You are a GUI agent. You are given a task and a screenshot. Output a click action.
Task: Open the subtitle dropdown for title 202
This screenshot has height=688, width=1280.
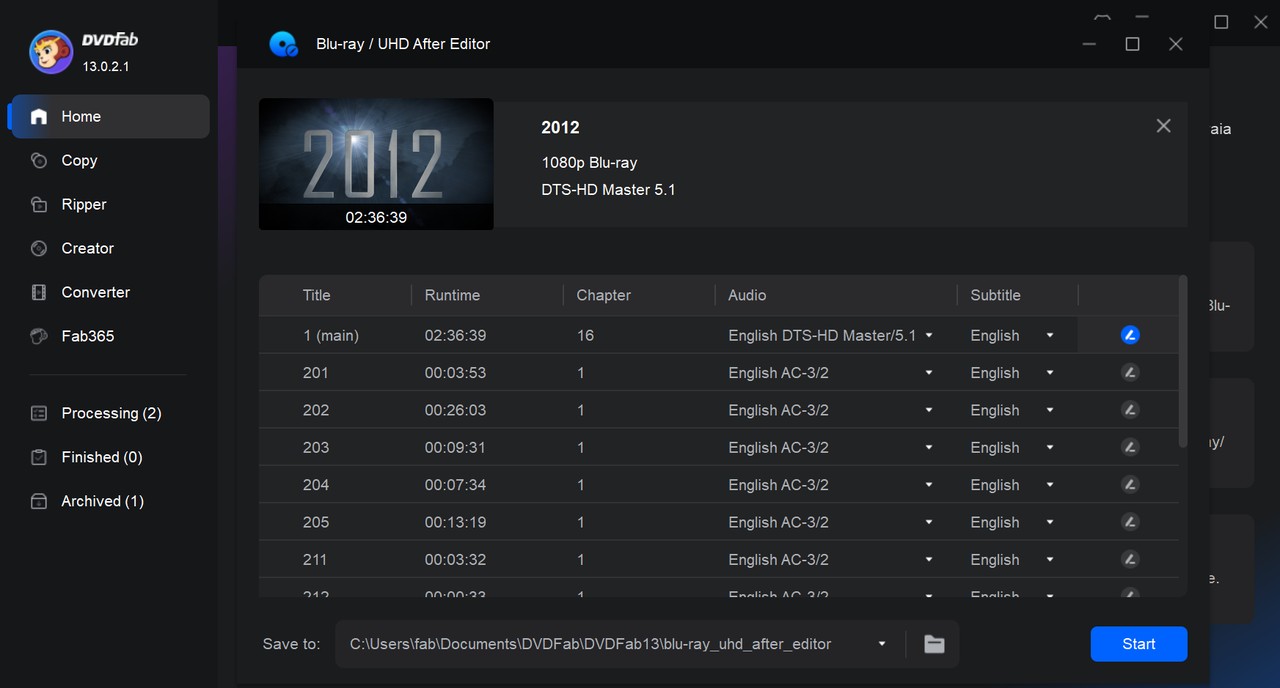(1049, 410)
